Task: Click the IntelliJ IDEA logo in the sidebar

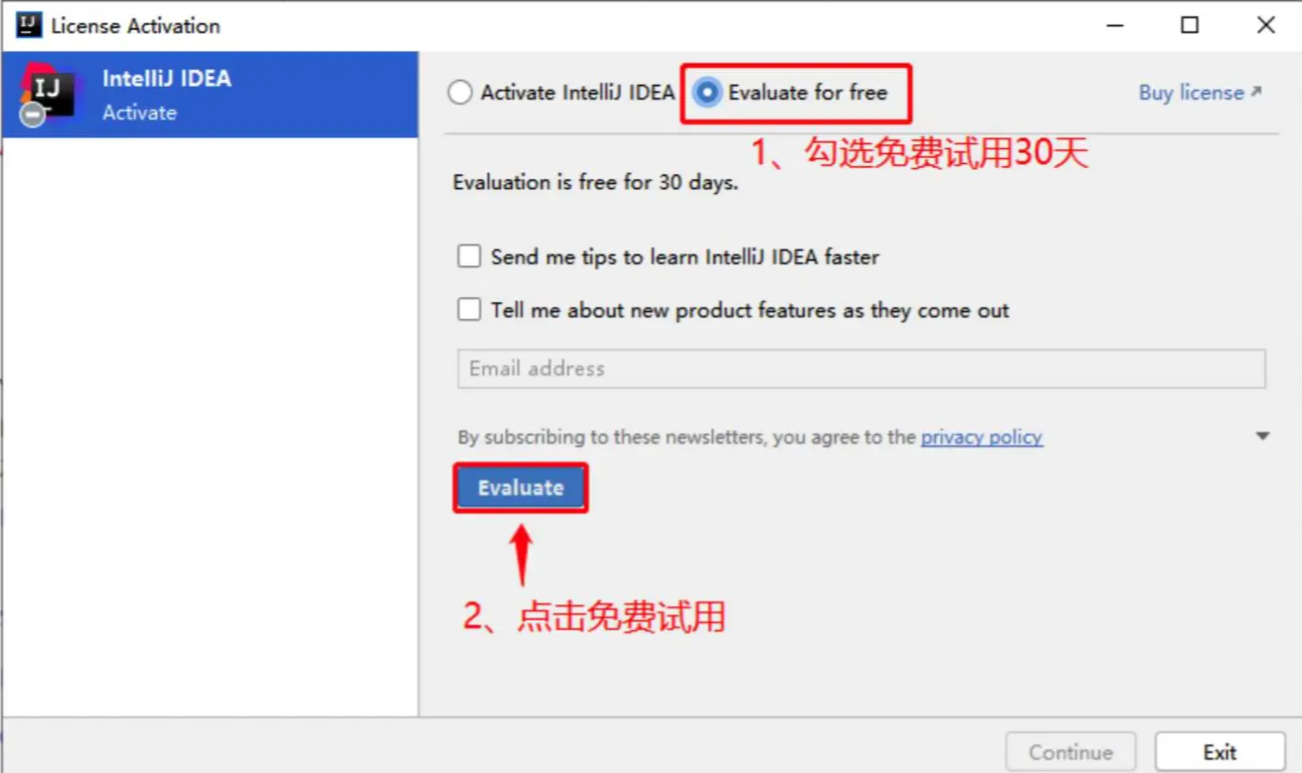Action: click(x=47, y=93)
